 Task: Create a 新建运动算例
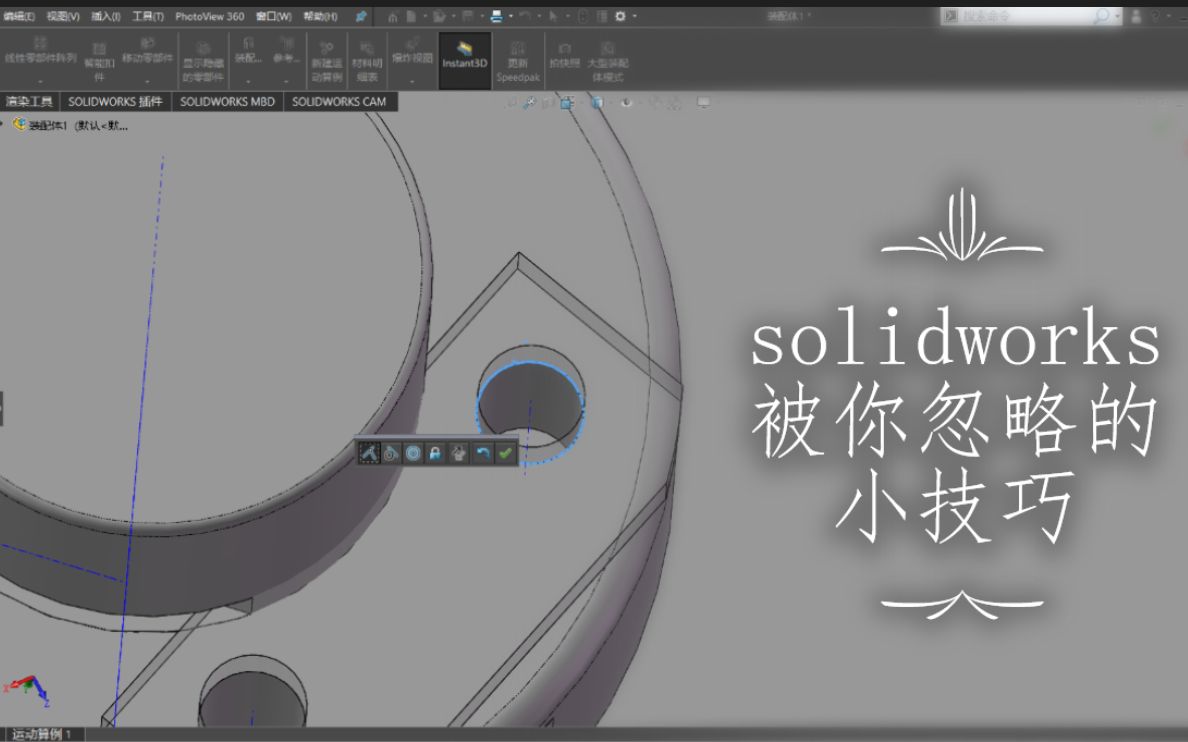pos(327,58)
